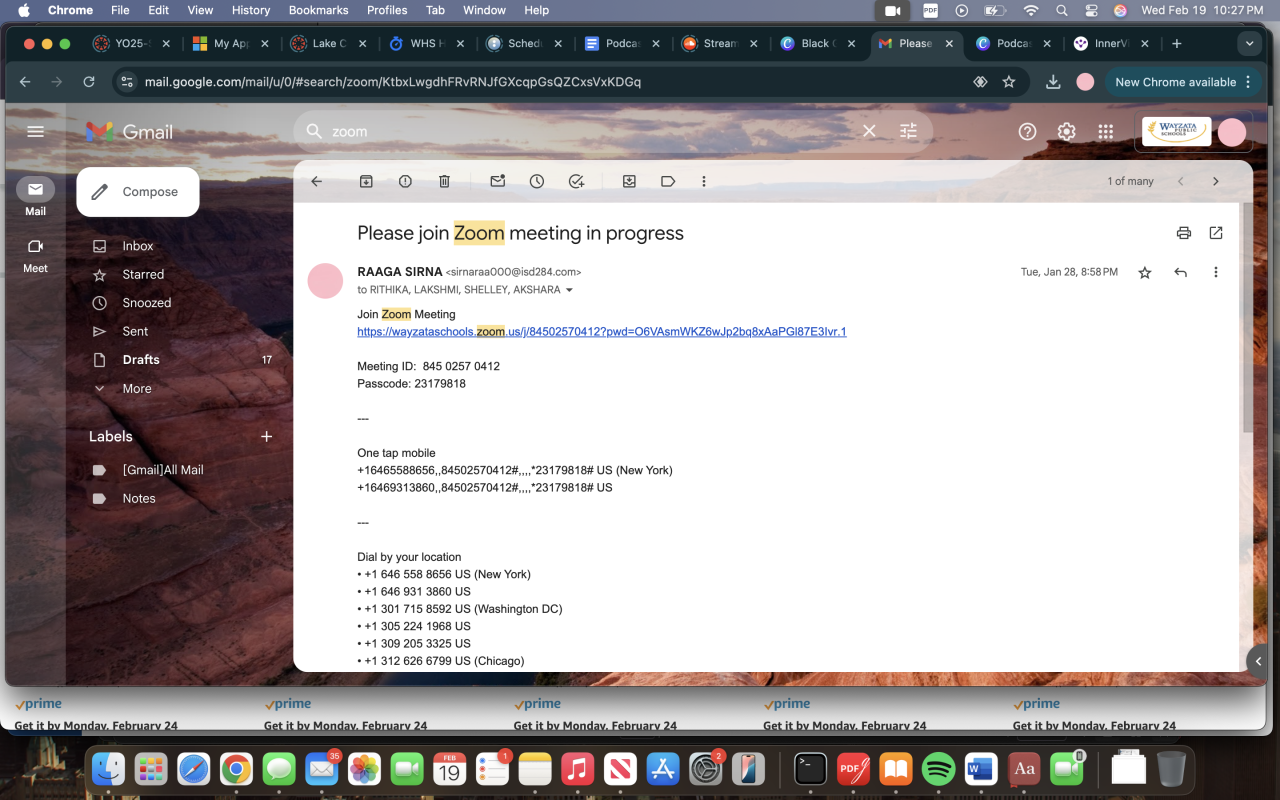Click the site info icon in address bar
The image size is (1280, 800).
click(x=126, y=82)
